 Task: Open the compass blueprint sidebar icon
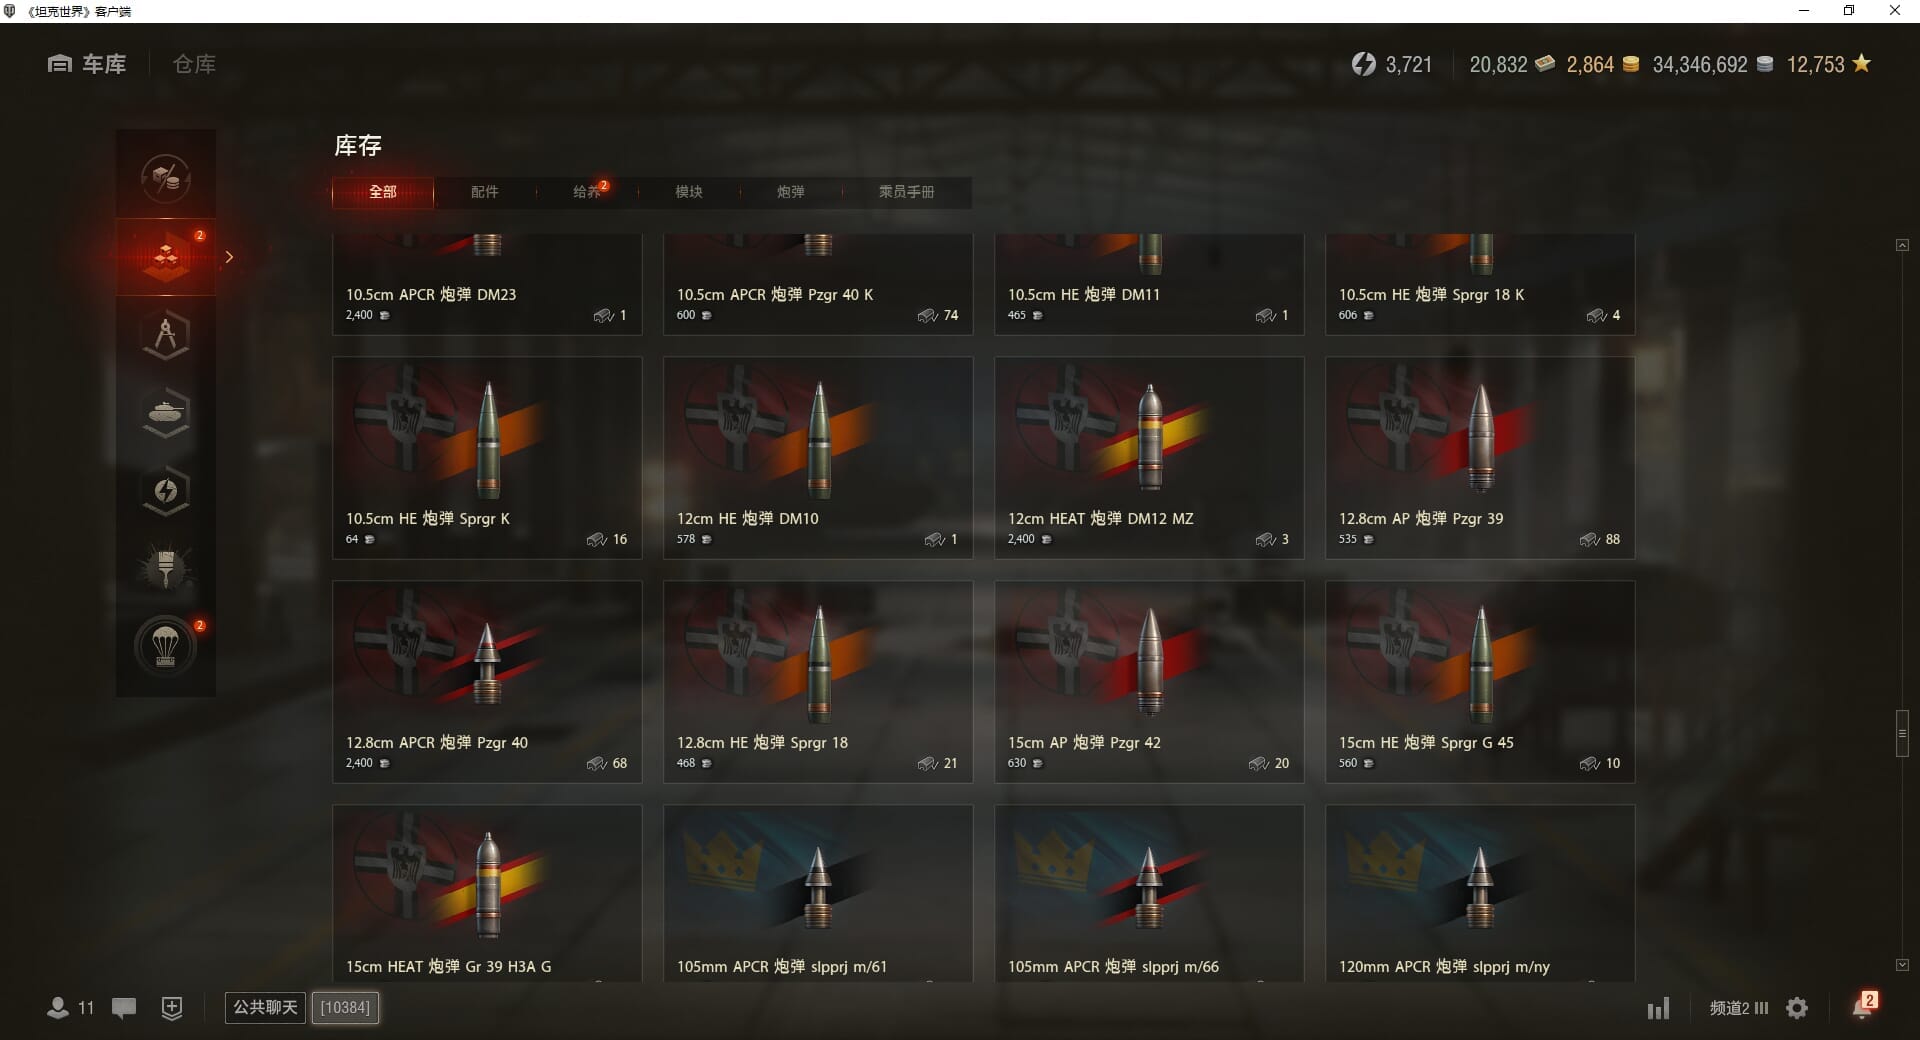pos(166,334)
